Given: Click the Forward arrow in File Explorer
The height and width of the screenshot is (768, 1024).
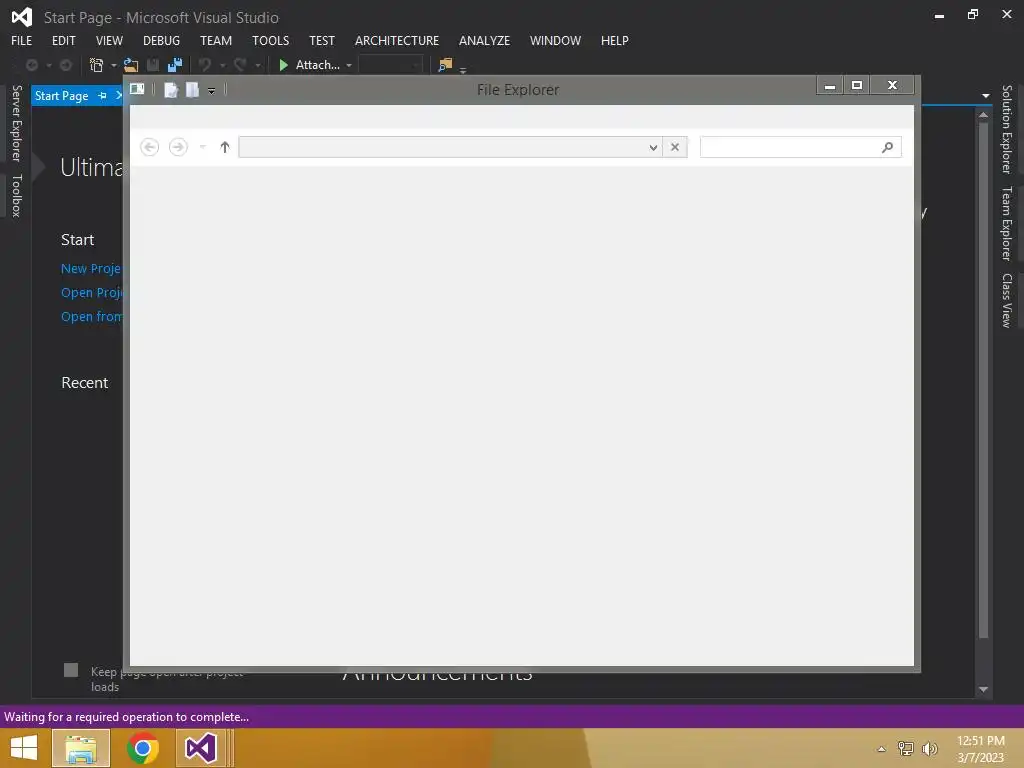Looking at the screenshot, I should [178, 147].
